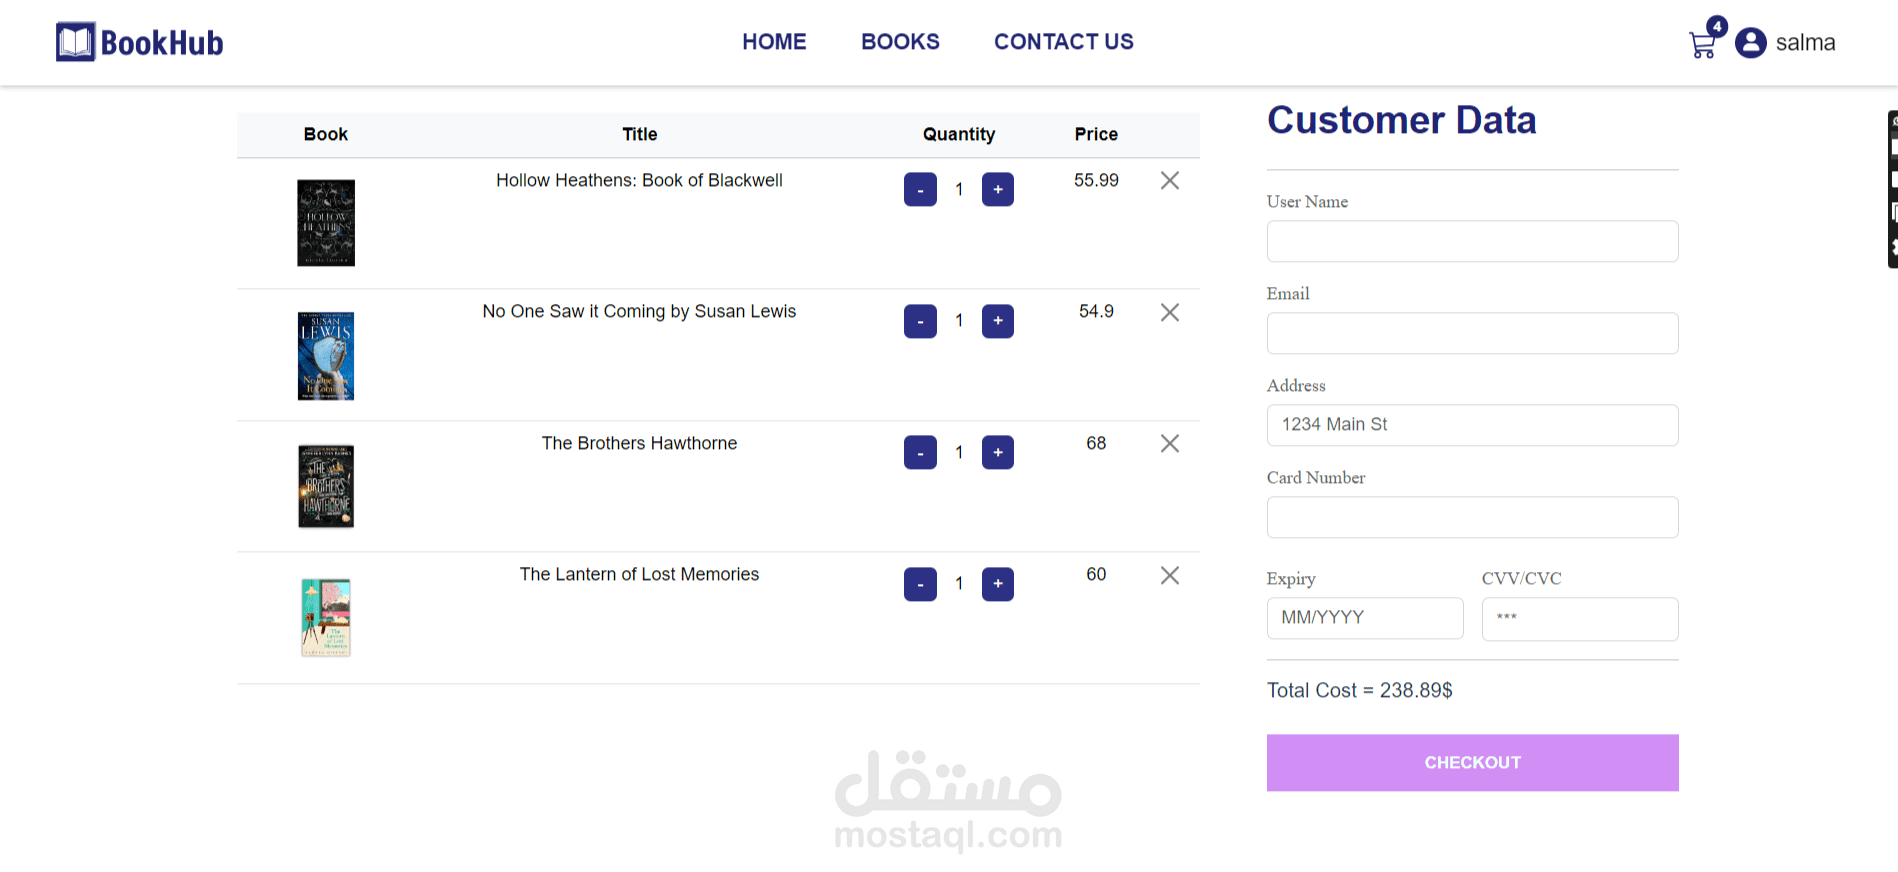Click the price 54.9
This screenshot has width=1898, height=872.
tap(1096, 312)
